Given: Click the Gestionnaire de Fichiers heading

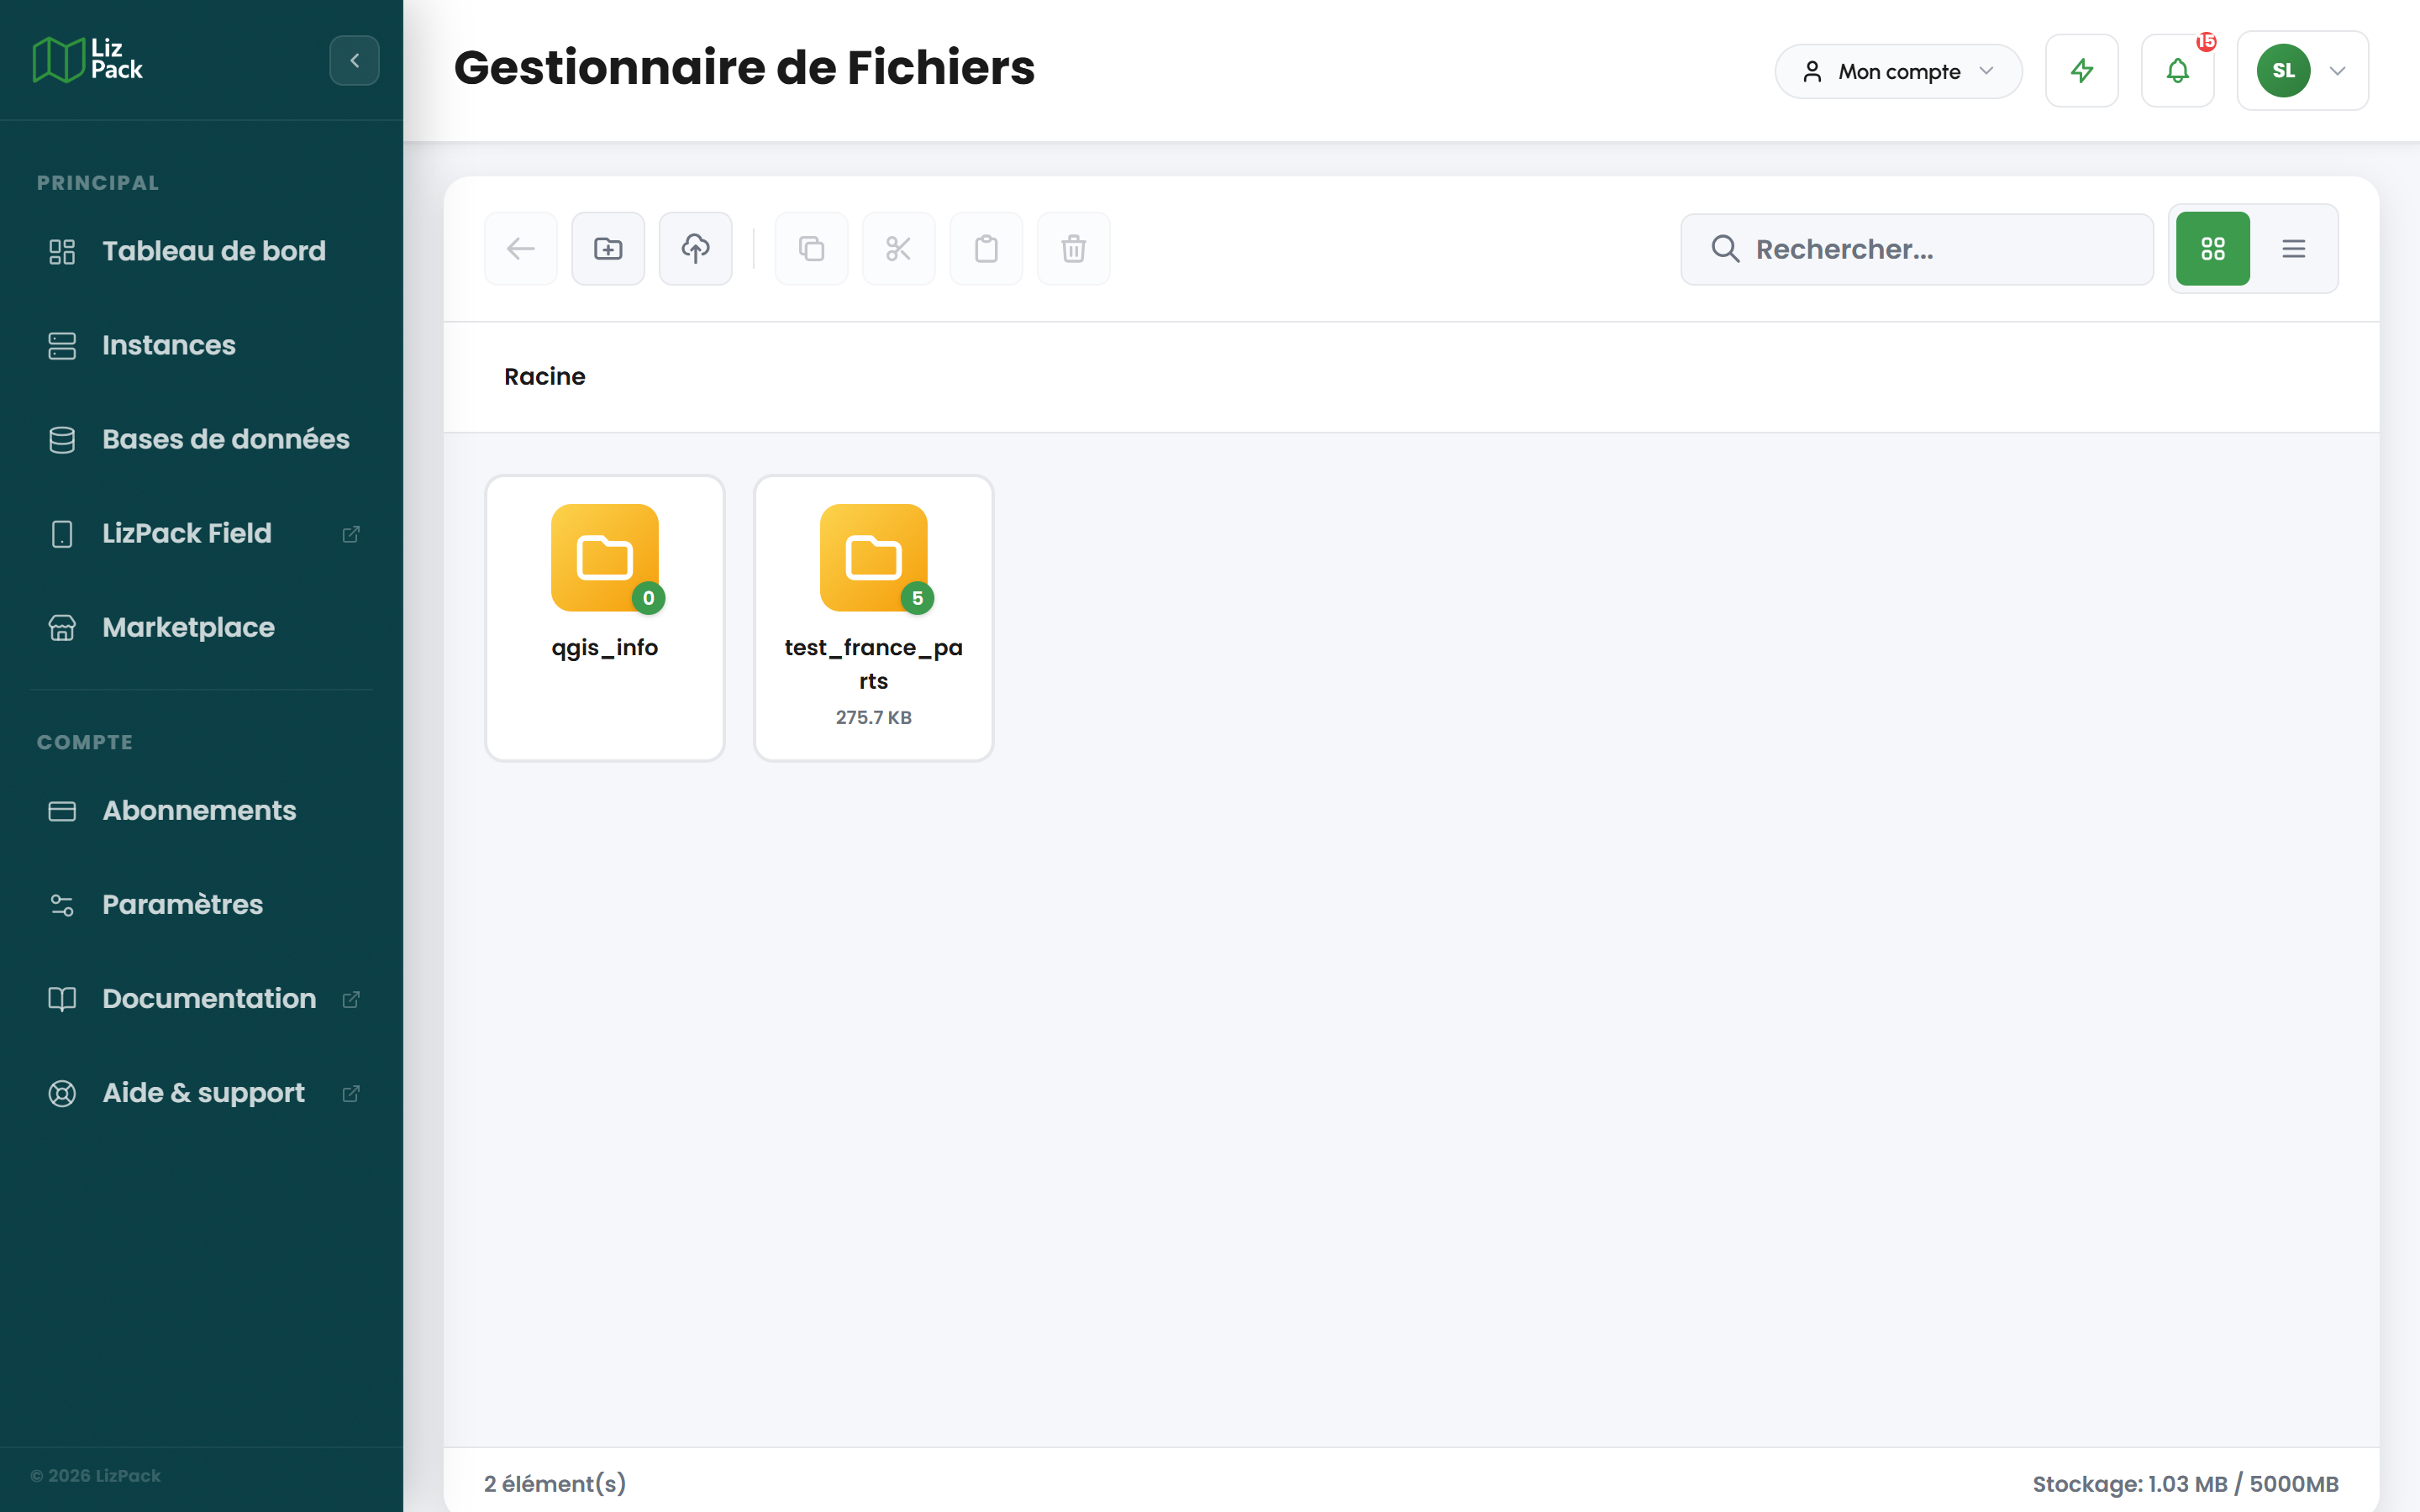Looking at the screenshot, I should click(744, 68).
